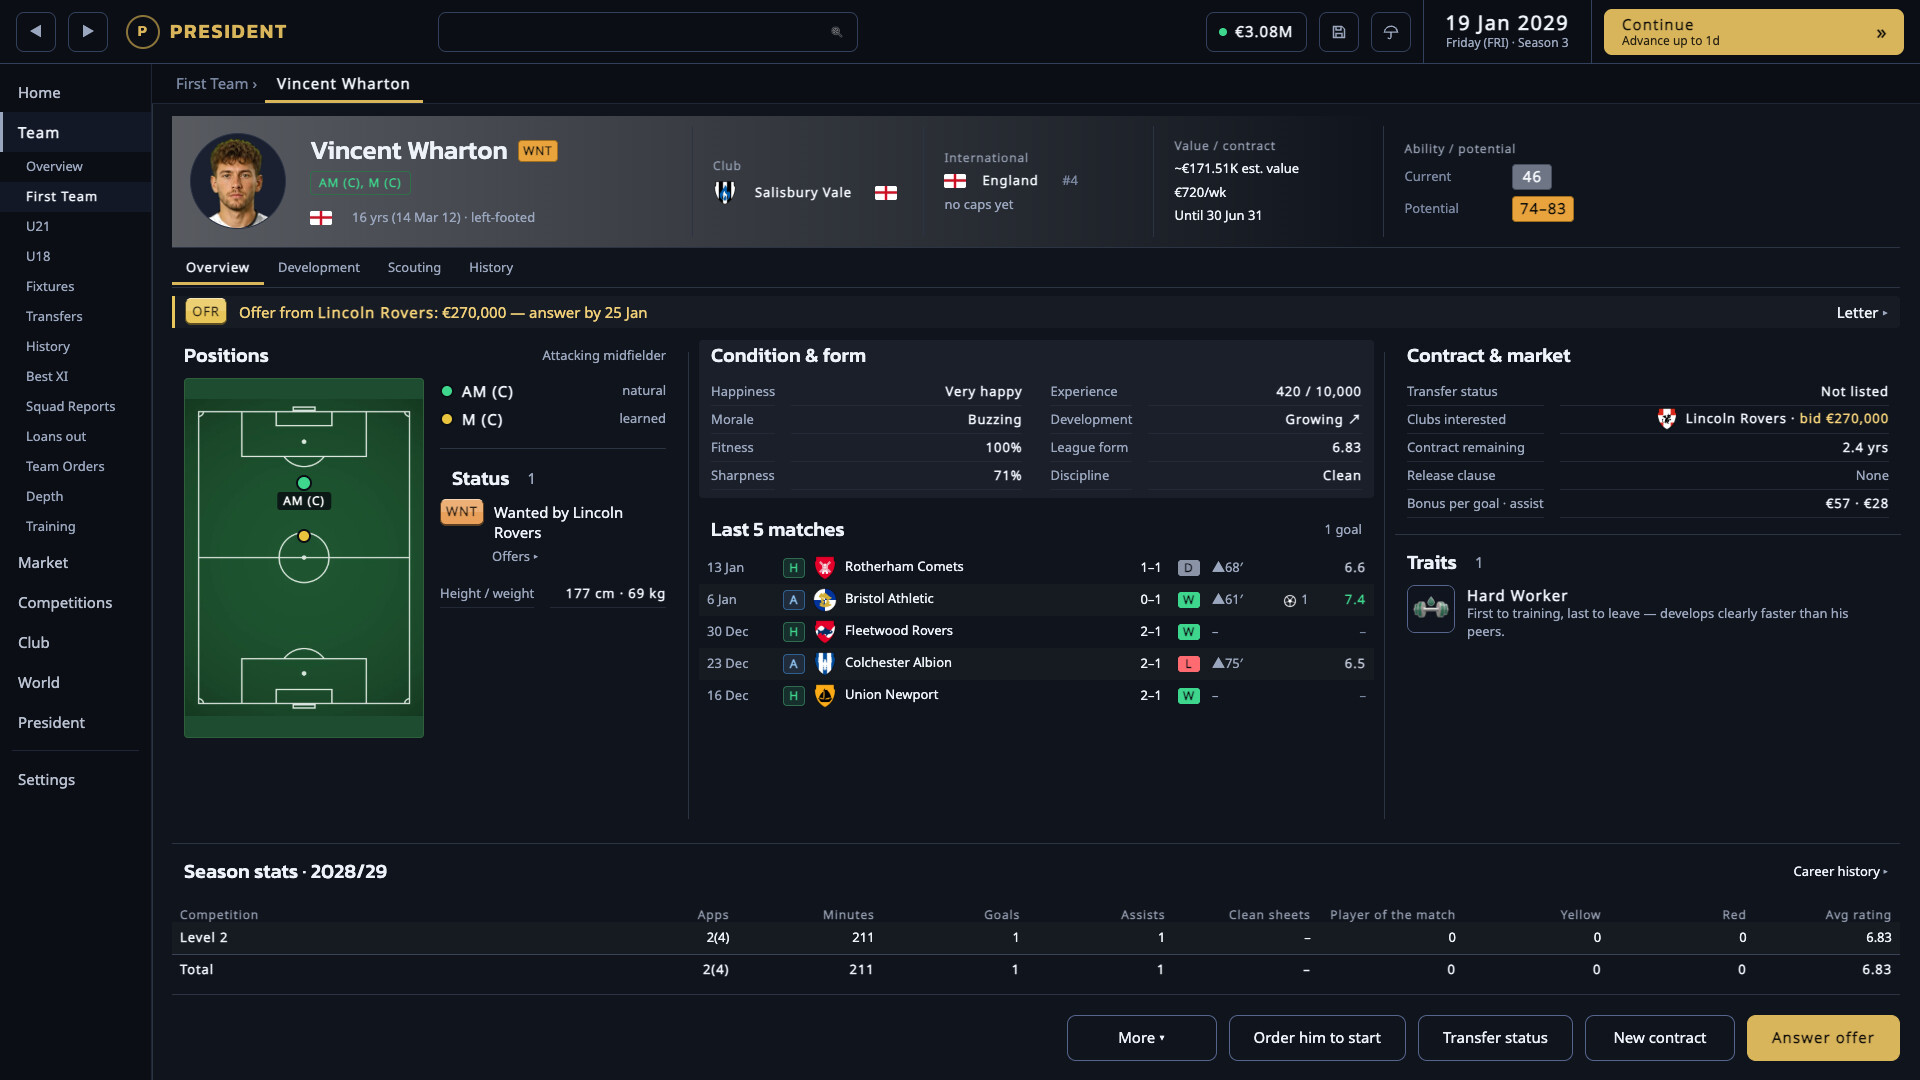The width and height of the screenshot is (1920, 1080).
Task: Open the player History tab
Action: [x=491, y=268]
